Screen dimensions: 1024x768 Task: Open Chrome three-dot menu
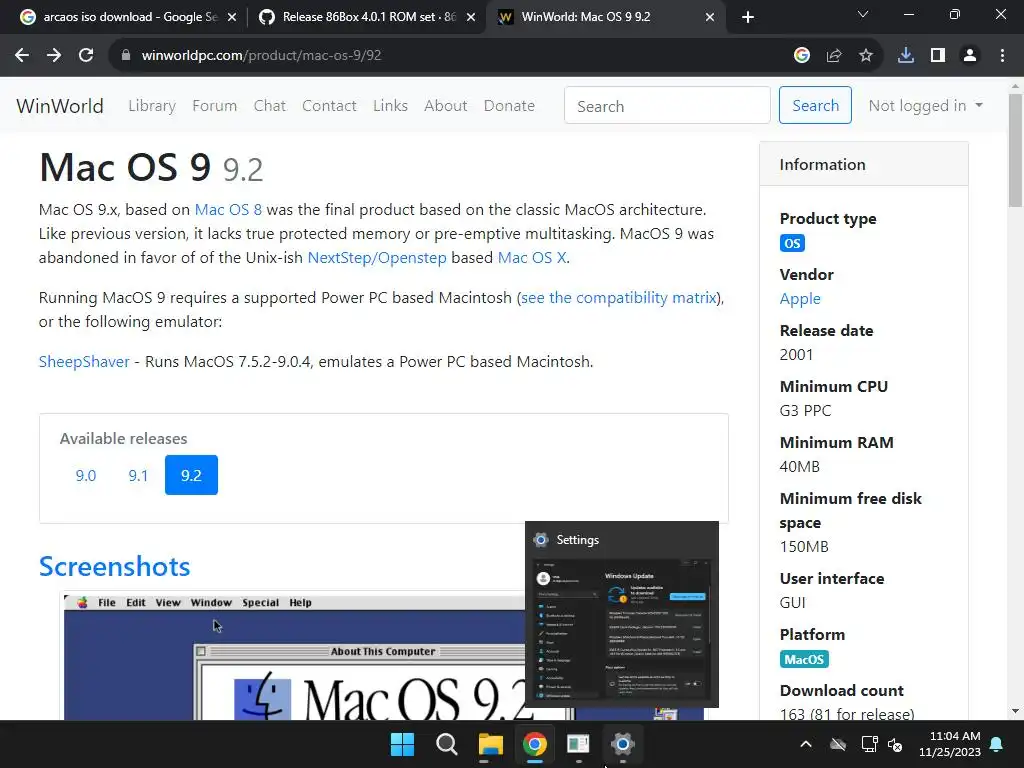(x=1002, y=56)
